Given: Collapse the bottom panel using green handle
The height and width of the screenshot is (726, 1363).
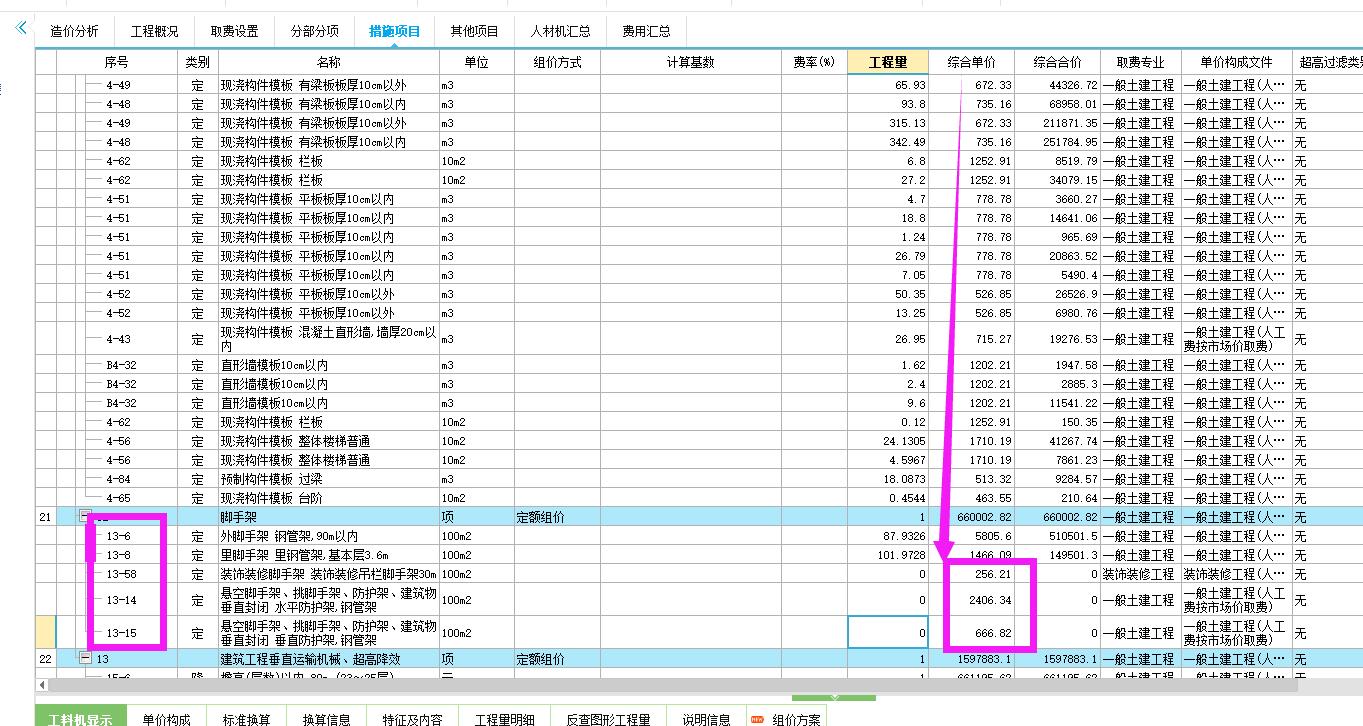Looking at the screenshot, I should pyautogui.click(x=834, y=698).
